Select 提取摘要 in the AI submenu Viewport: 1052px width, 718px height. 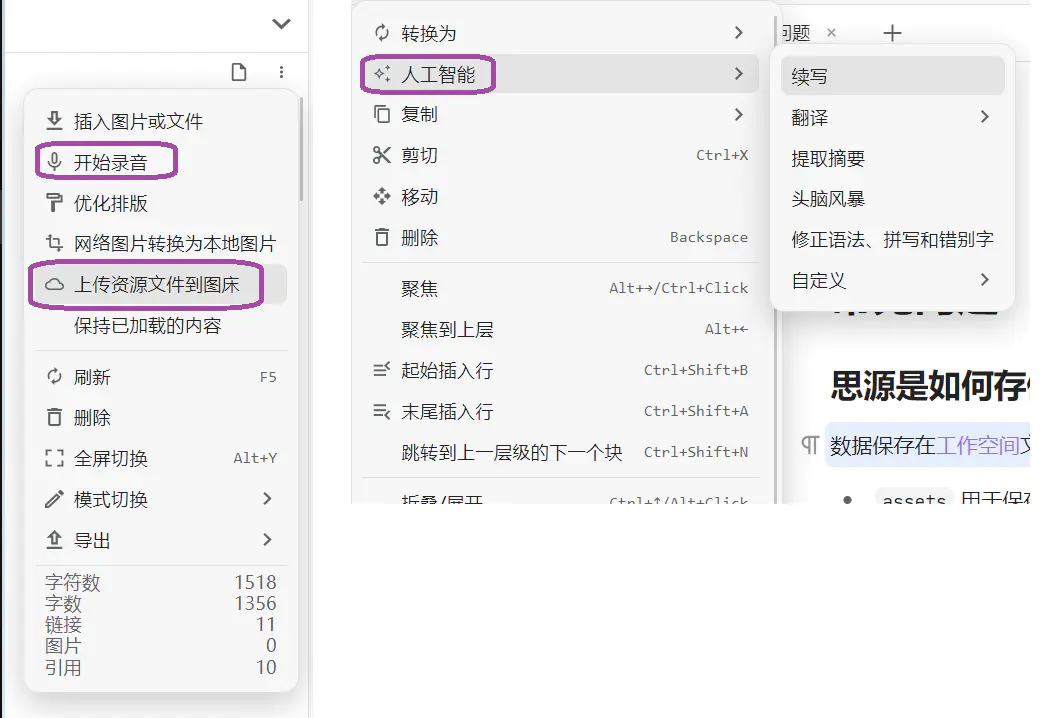892,158
